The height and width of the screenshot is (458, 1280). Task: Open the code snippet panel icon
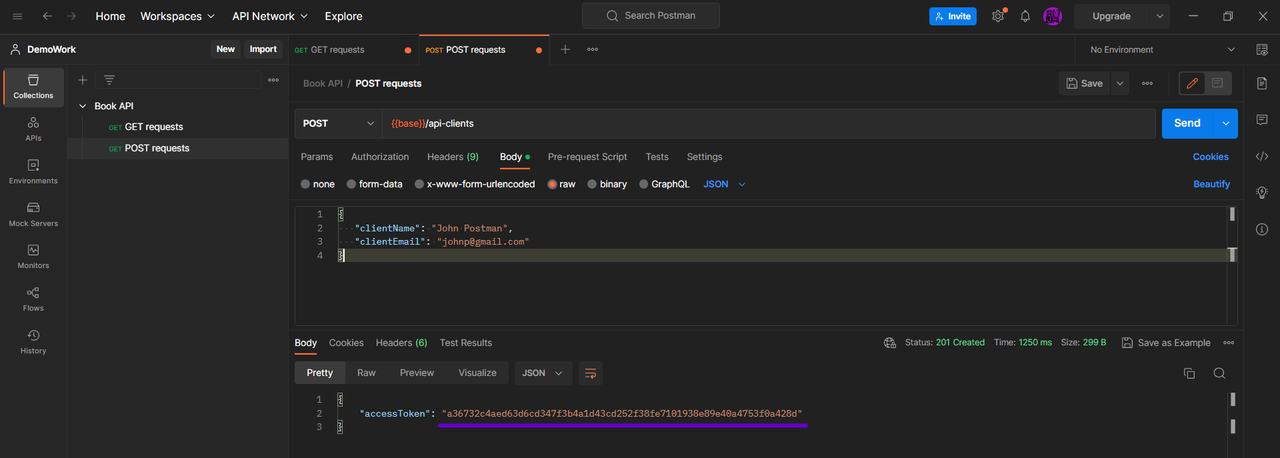[1261, 156]
